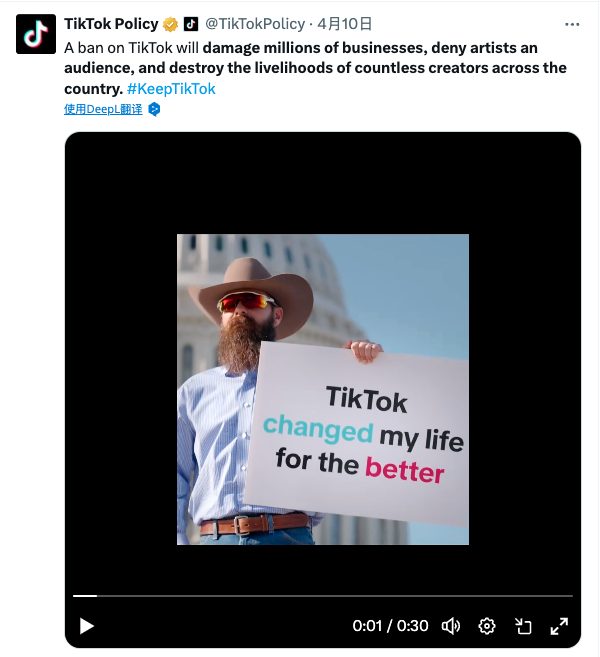Click the small TikTok affiliation badge
The height and width of the screenshot is (657, 600).
pyautogui.click(x=191, y=24)
